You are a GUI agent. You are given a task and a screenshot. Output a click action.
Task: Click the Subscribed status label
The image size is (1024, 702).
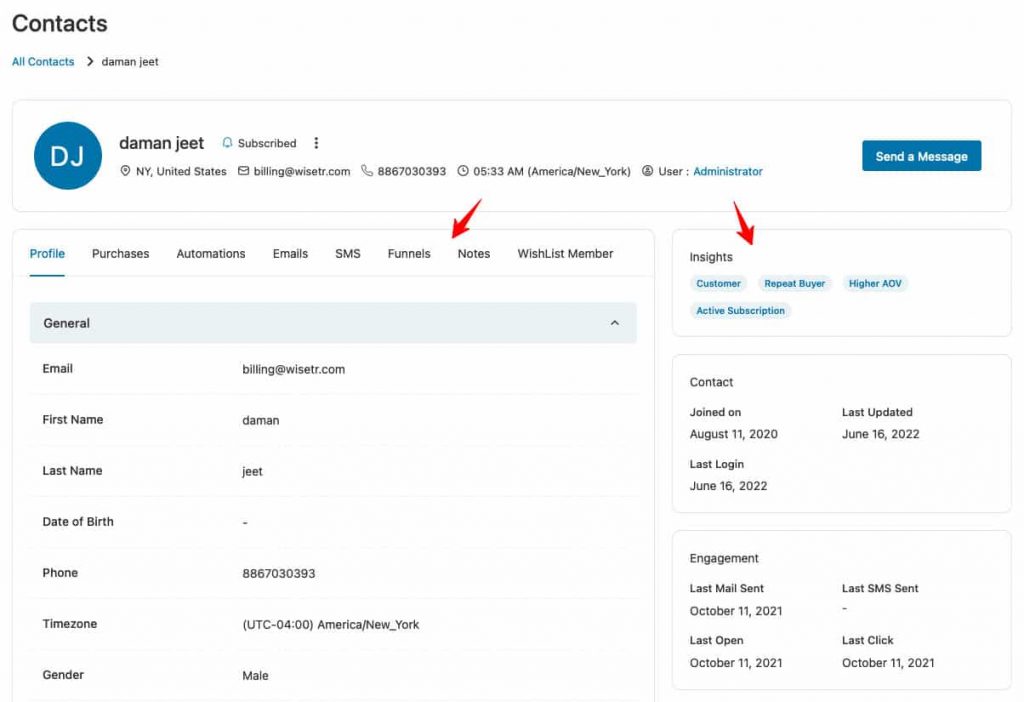pyautogui.click(x=266, y=143)
